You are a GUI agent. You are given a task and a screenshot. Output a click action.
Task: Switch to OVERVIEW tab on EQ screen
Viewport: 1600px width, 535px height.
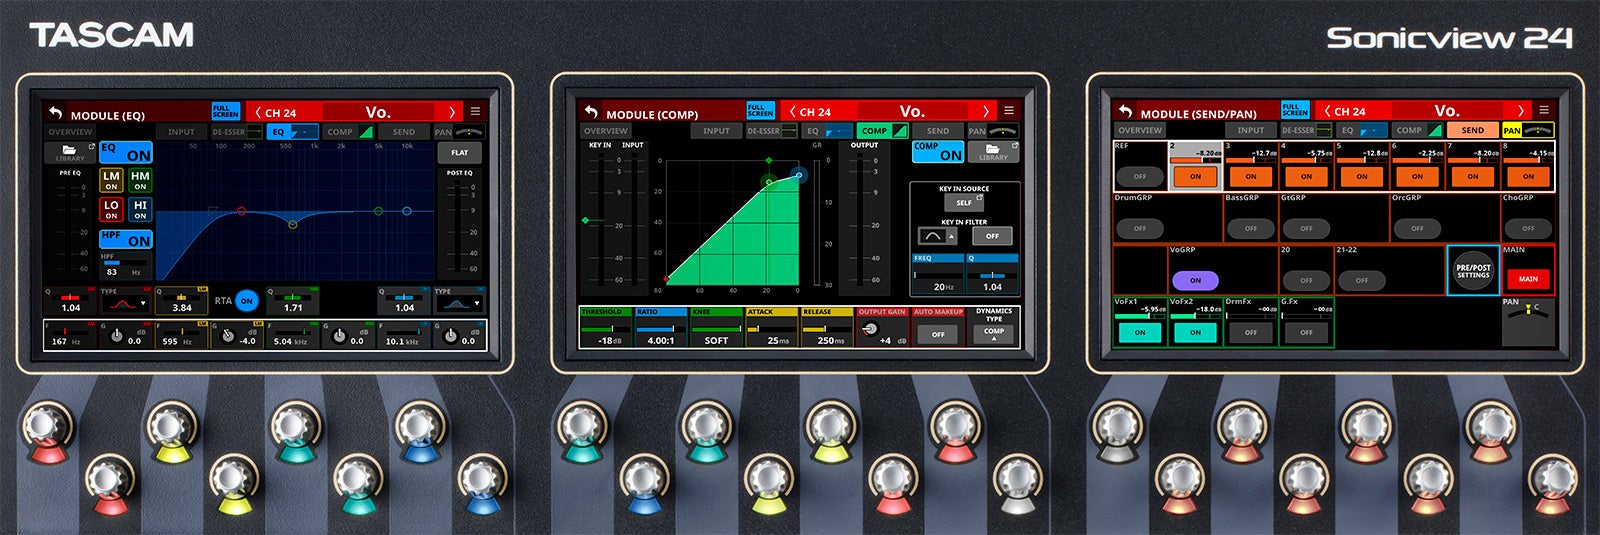tap(70, 132)
